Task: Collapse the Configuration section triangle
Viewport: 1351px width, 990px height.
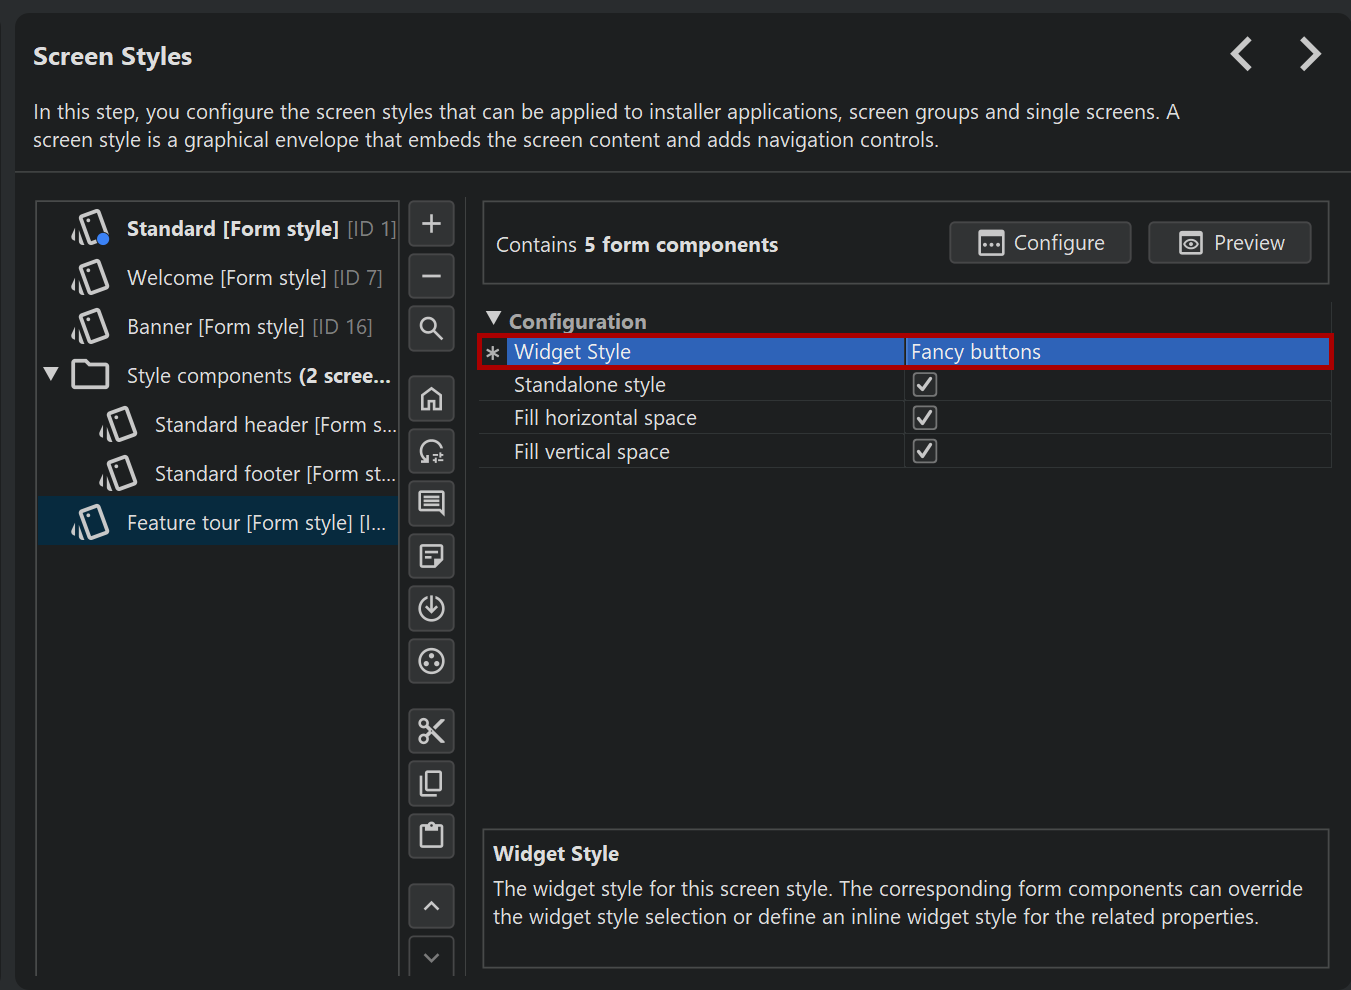Action: click(x=493, y=319)
